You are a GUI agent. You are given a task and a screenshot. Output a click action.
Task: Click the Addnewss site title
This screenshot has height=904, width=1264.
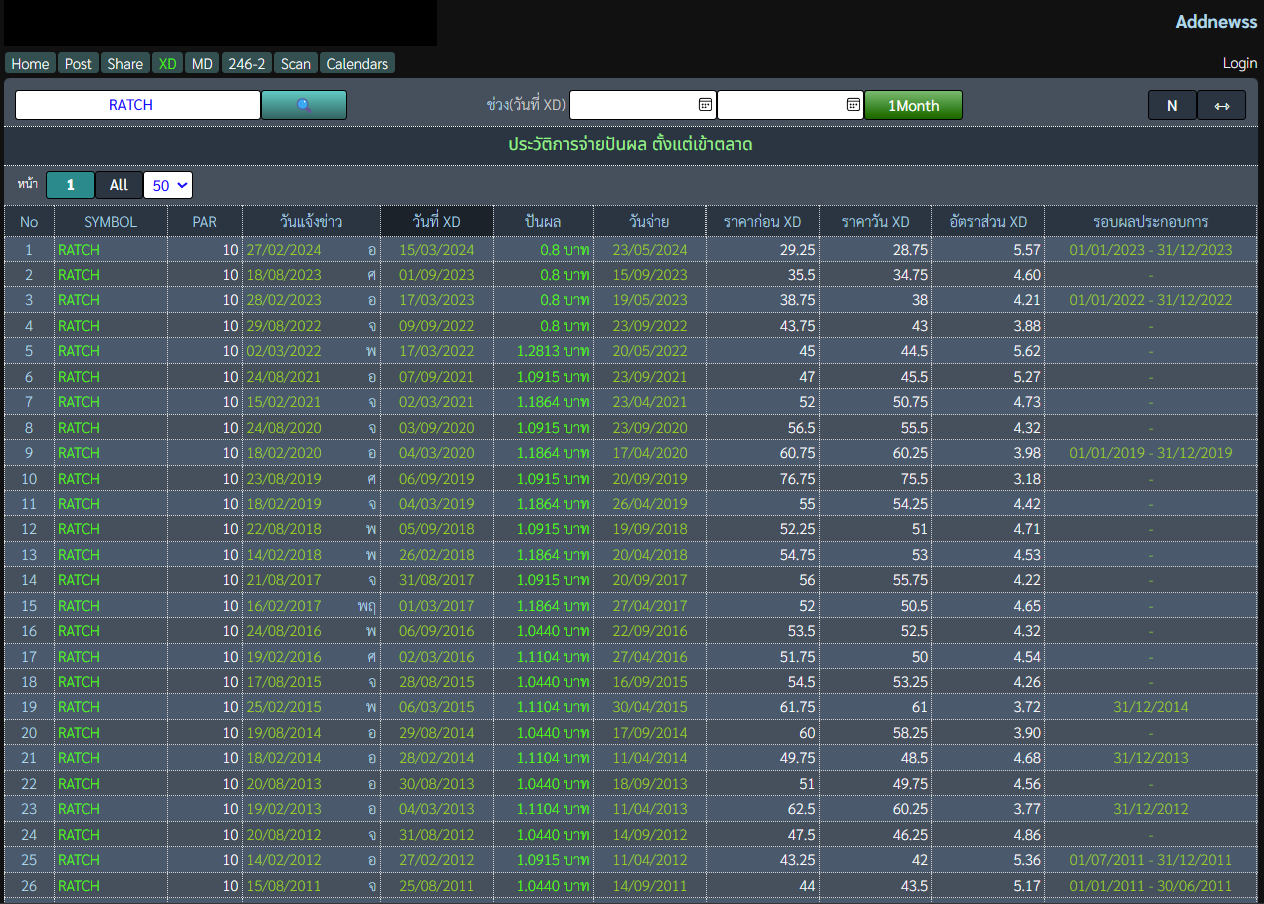pyautogui.click(x=1216, y=22)
